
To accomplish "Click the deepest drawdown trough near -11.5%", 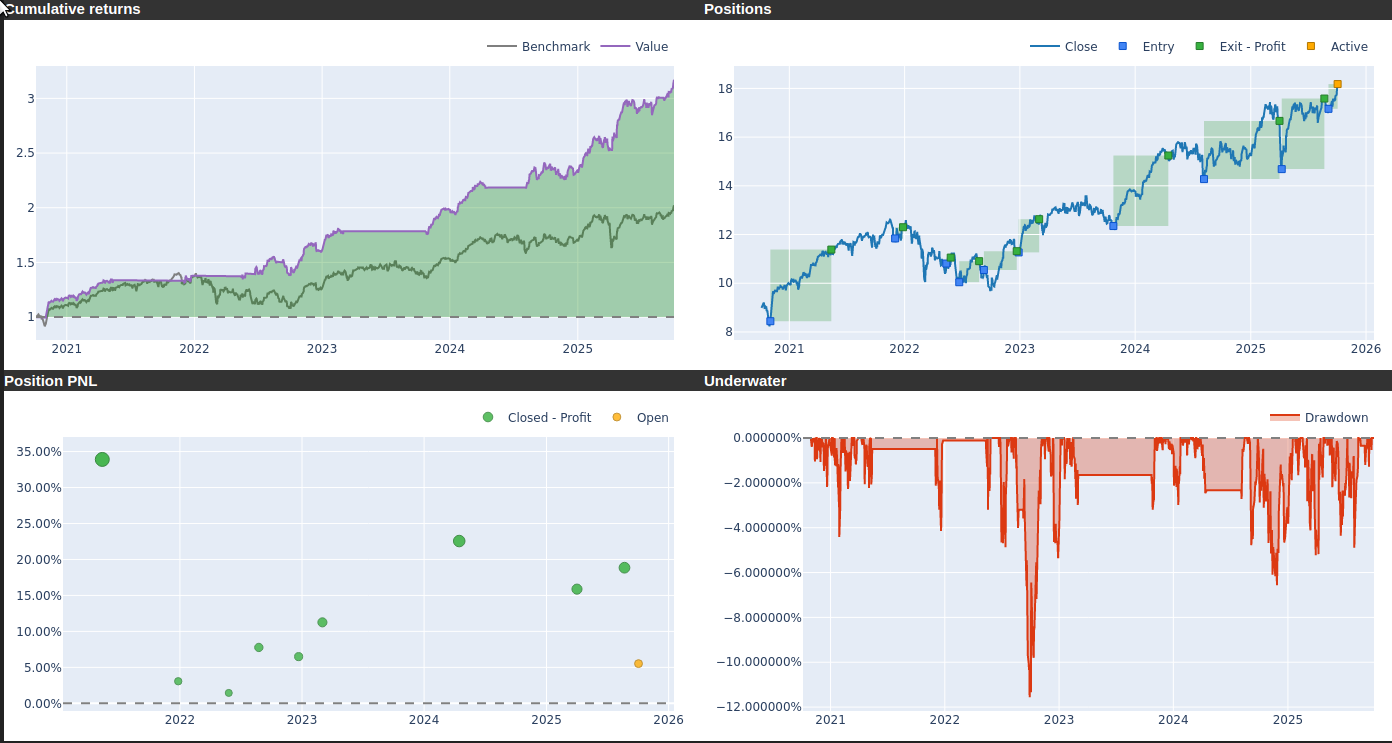I will point(1030,694).
